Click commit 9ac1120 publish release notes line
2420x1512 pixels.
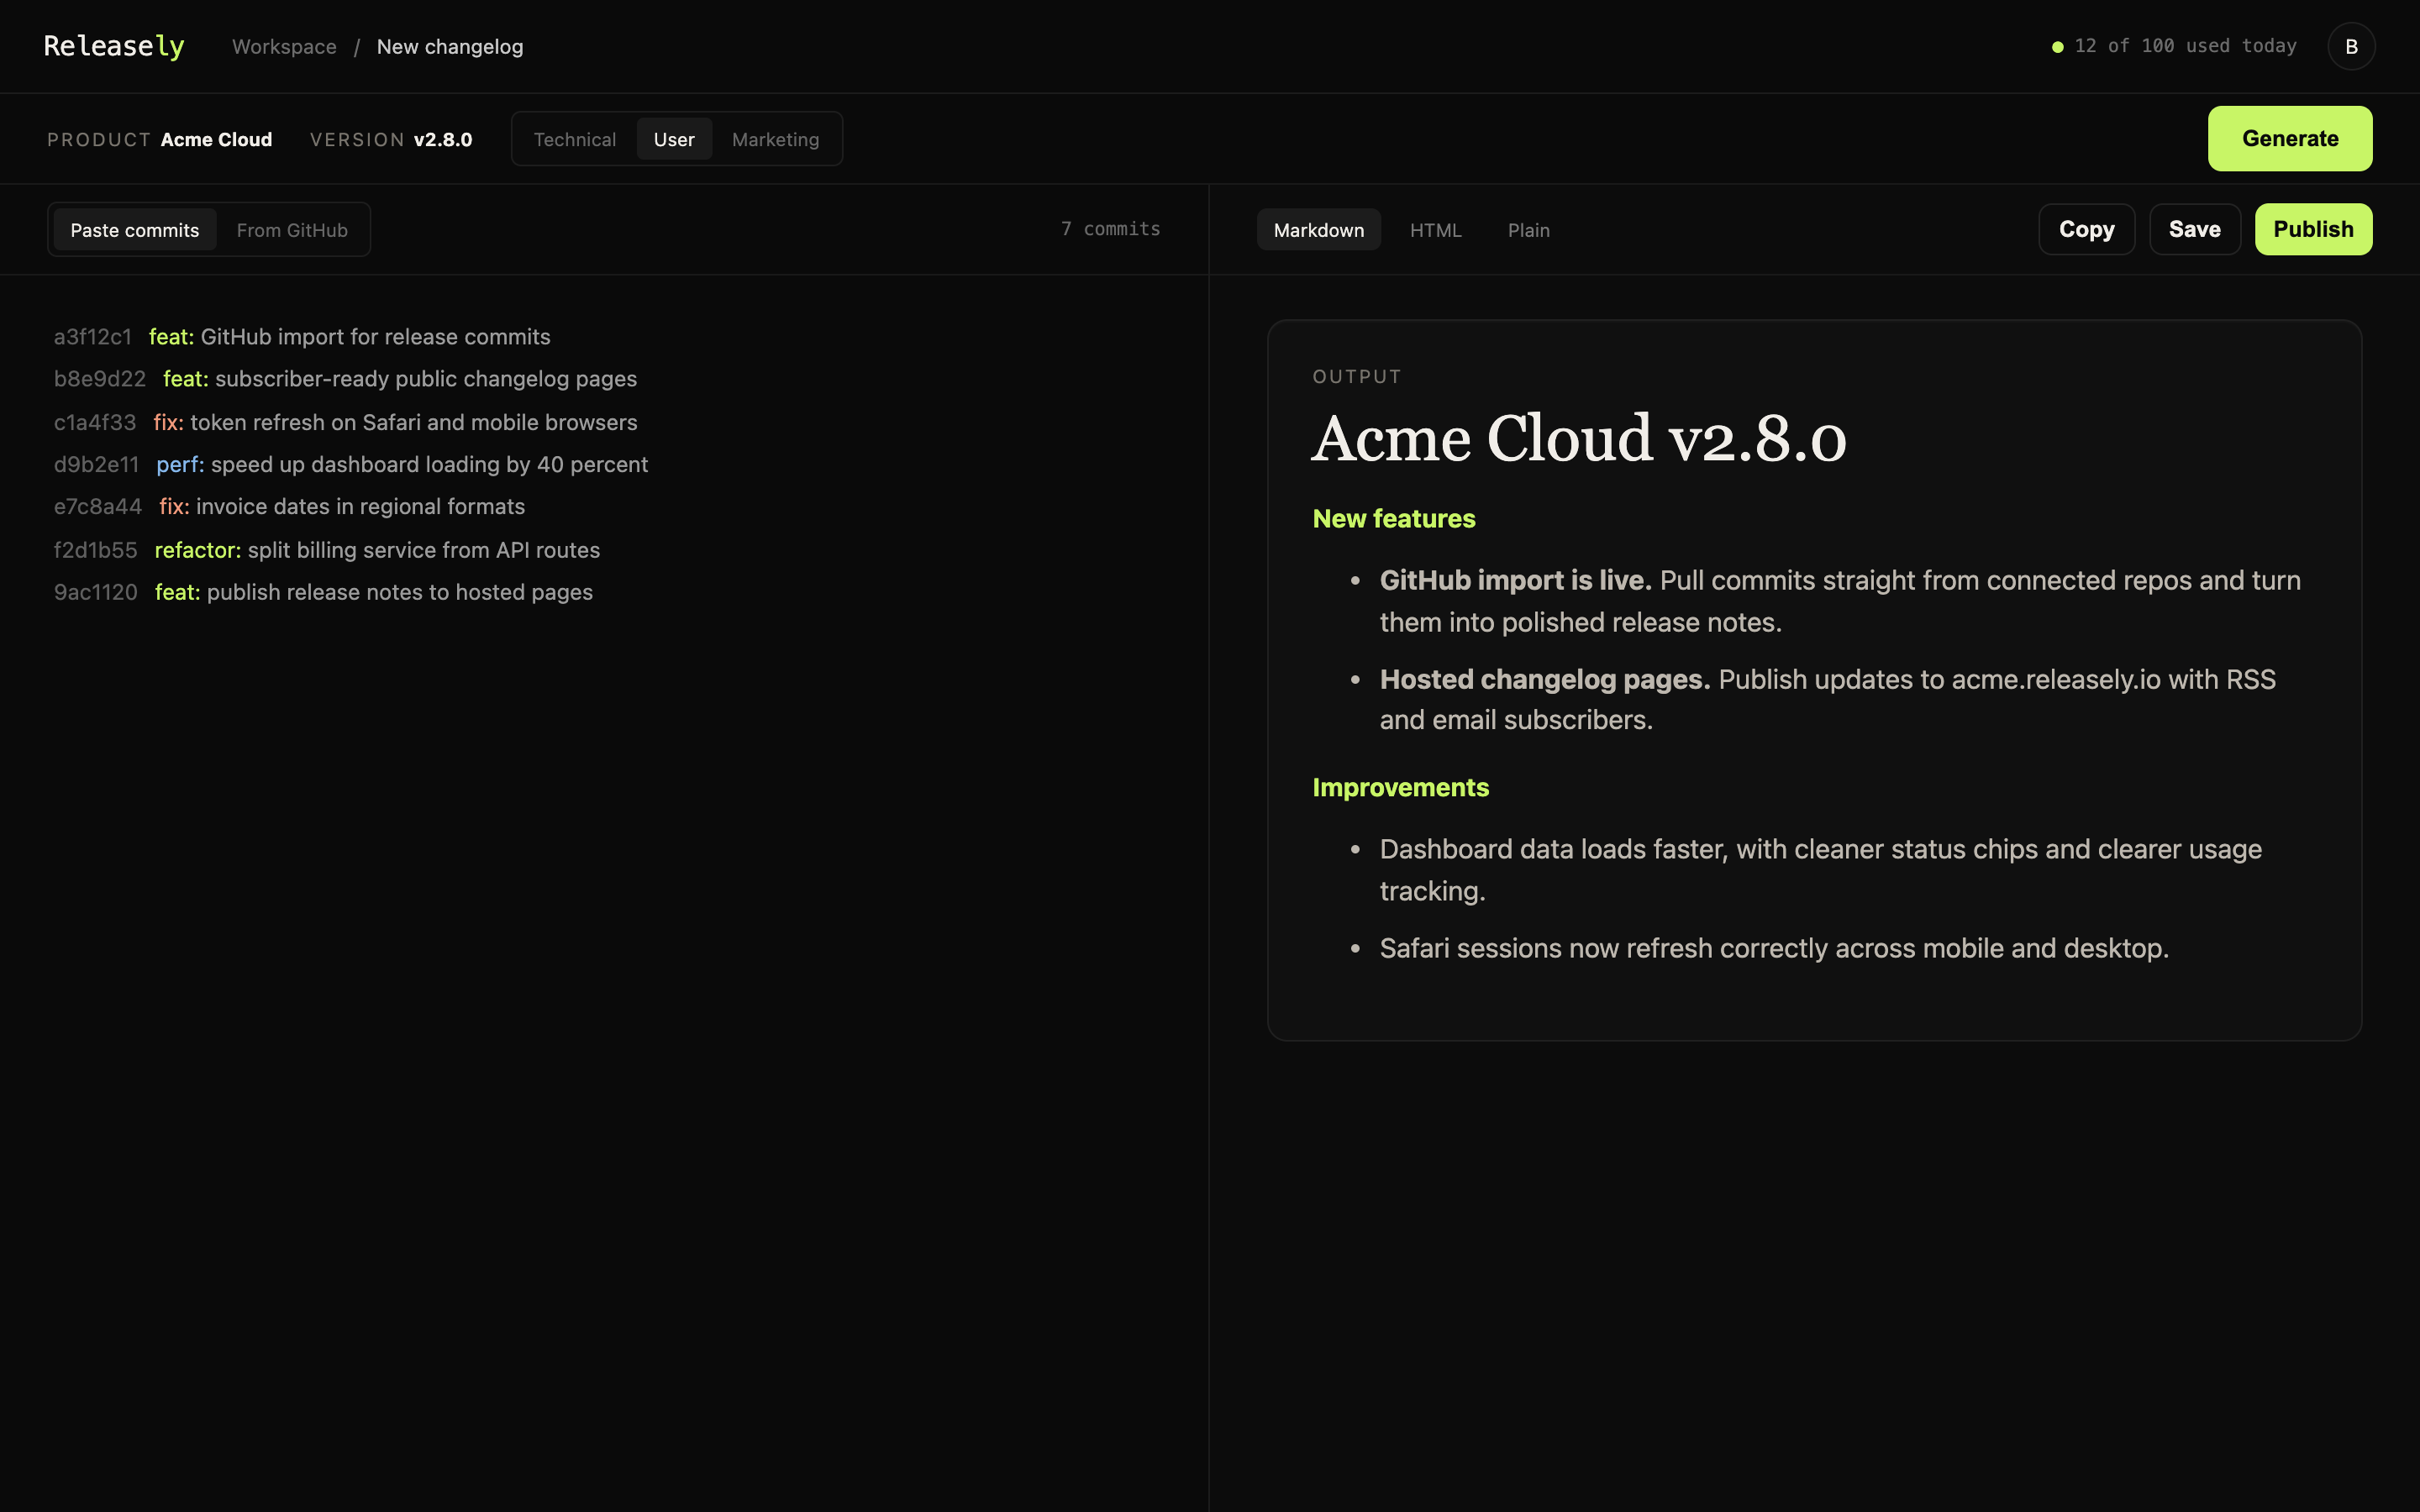pos(323,592)
